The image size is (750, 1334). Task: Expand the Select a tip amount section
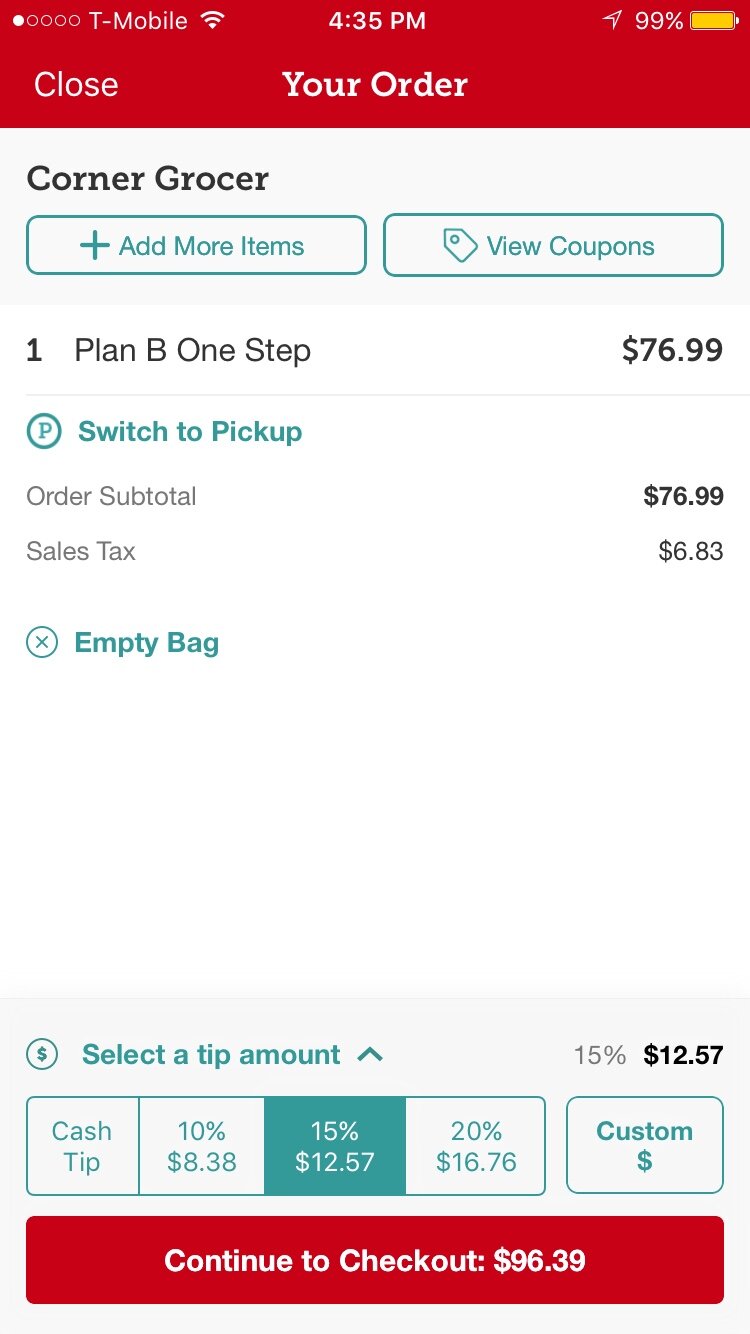(x=213, y=1053)
